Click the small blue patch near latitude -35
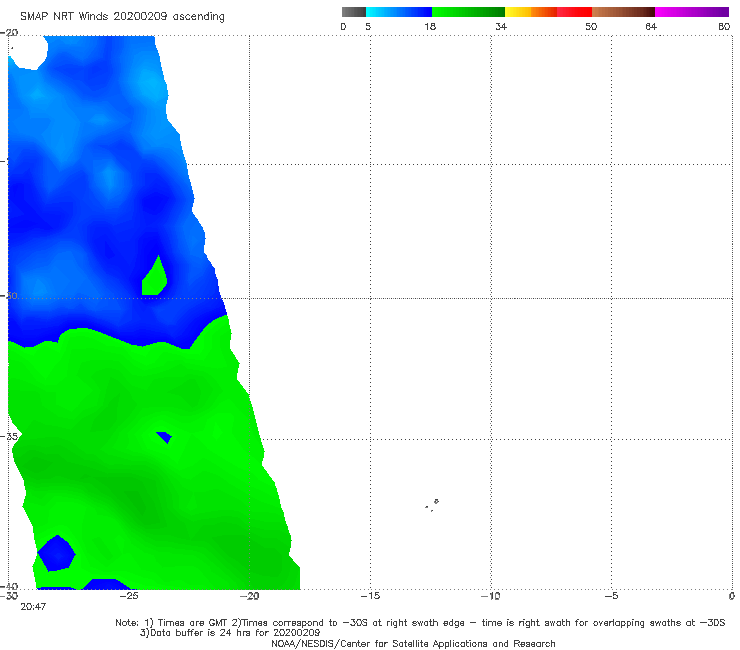 (x=164, y=437)
